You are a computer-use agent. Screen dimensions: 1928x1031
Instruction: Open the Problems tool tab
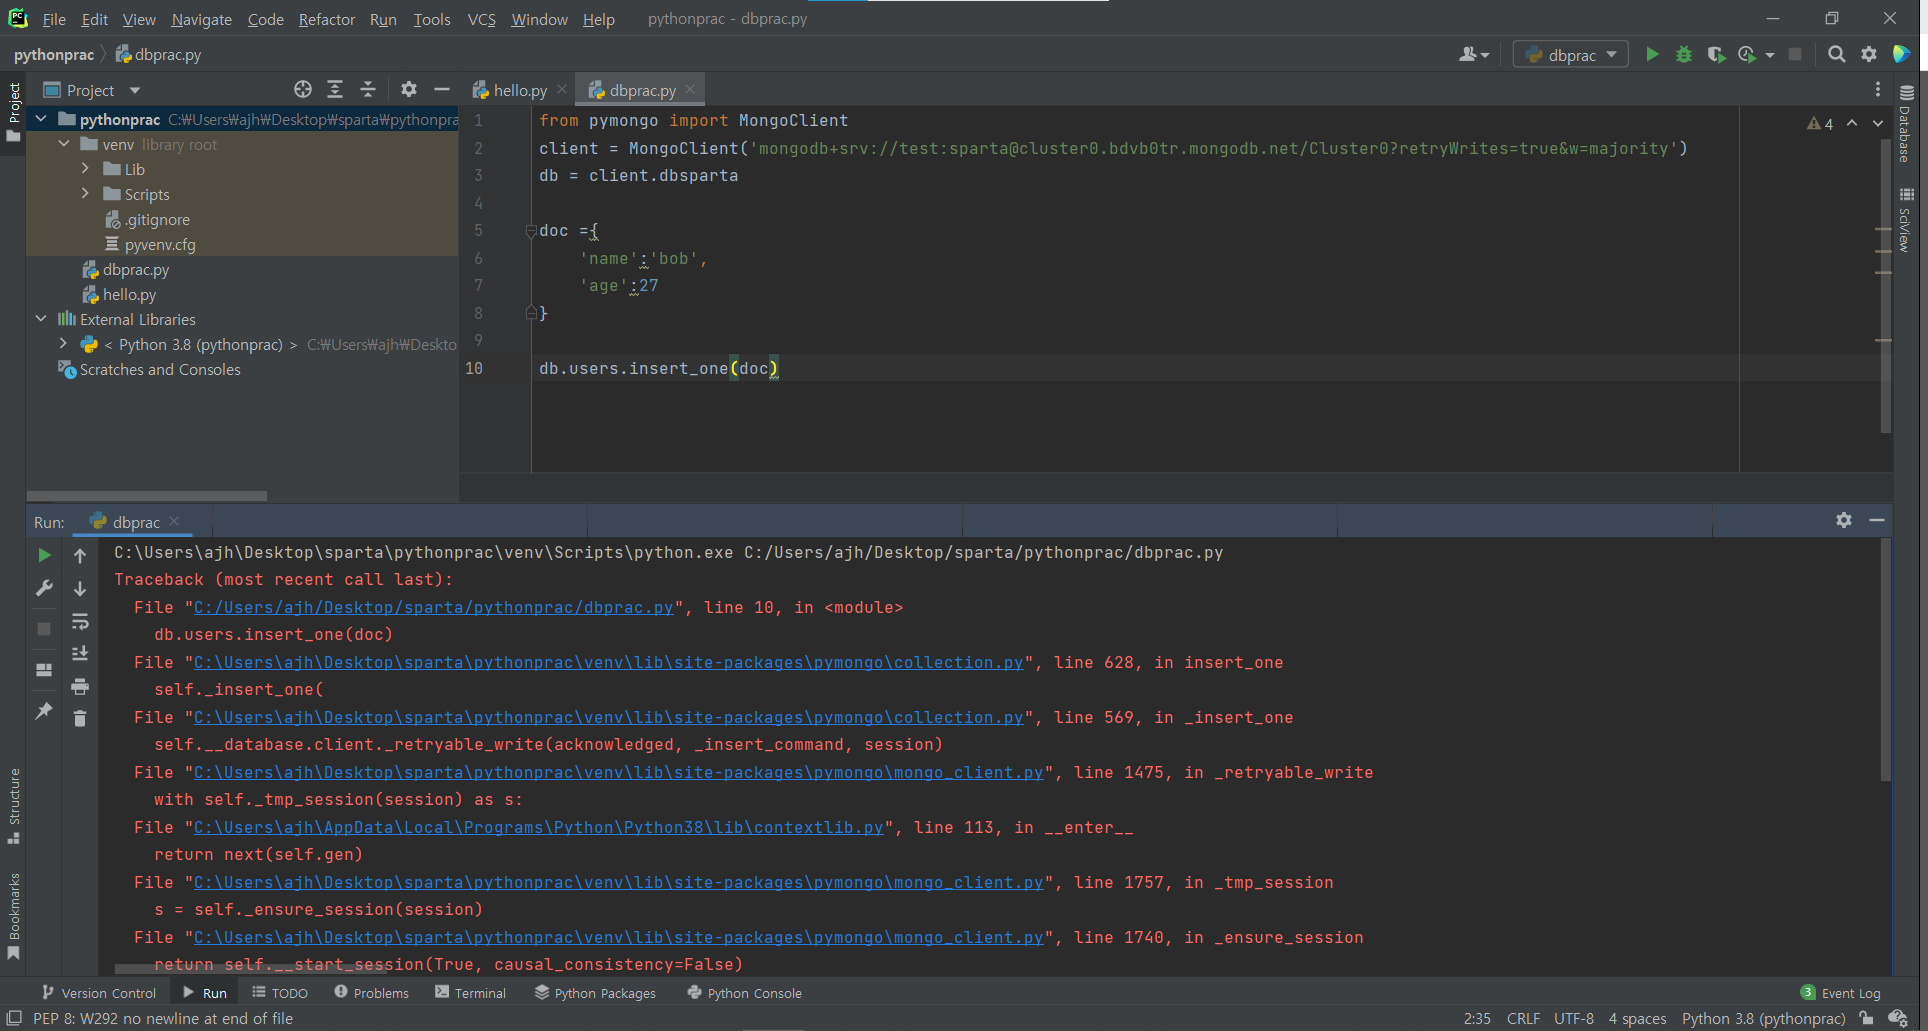pos(371,993)
